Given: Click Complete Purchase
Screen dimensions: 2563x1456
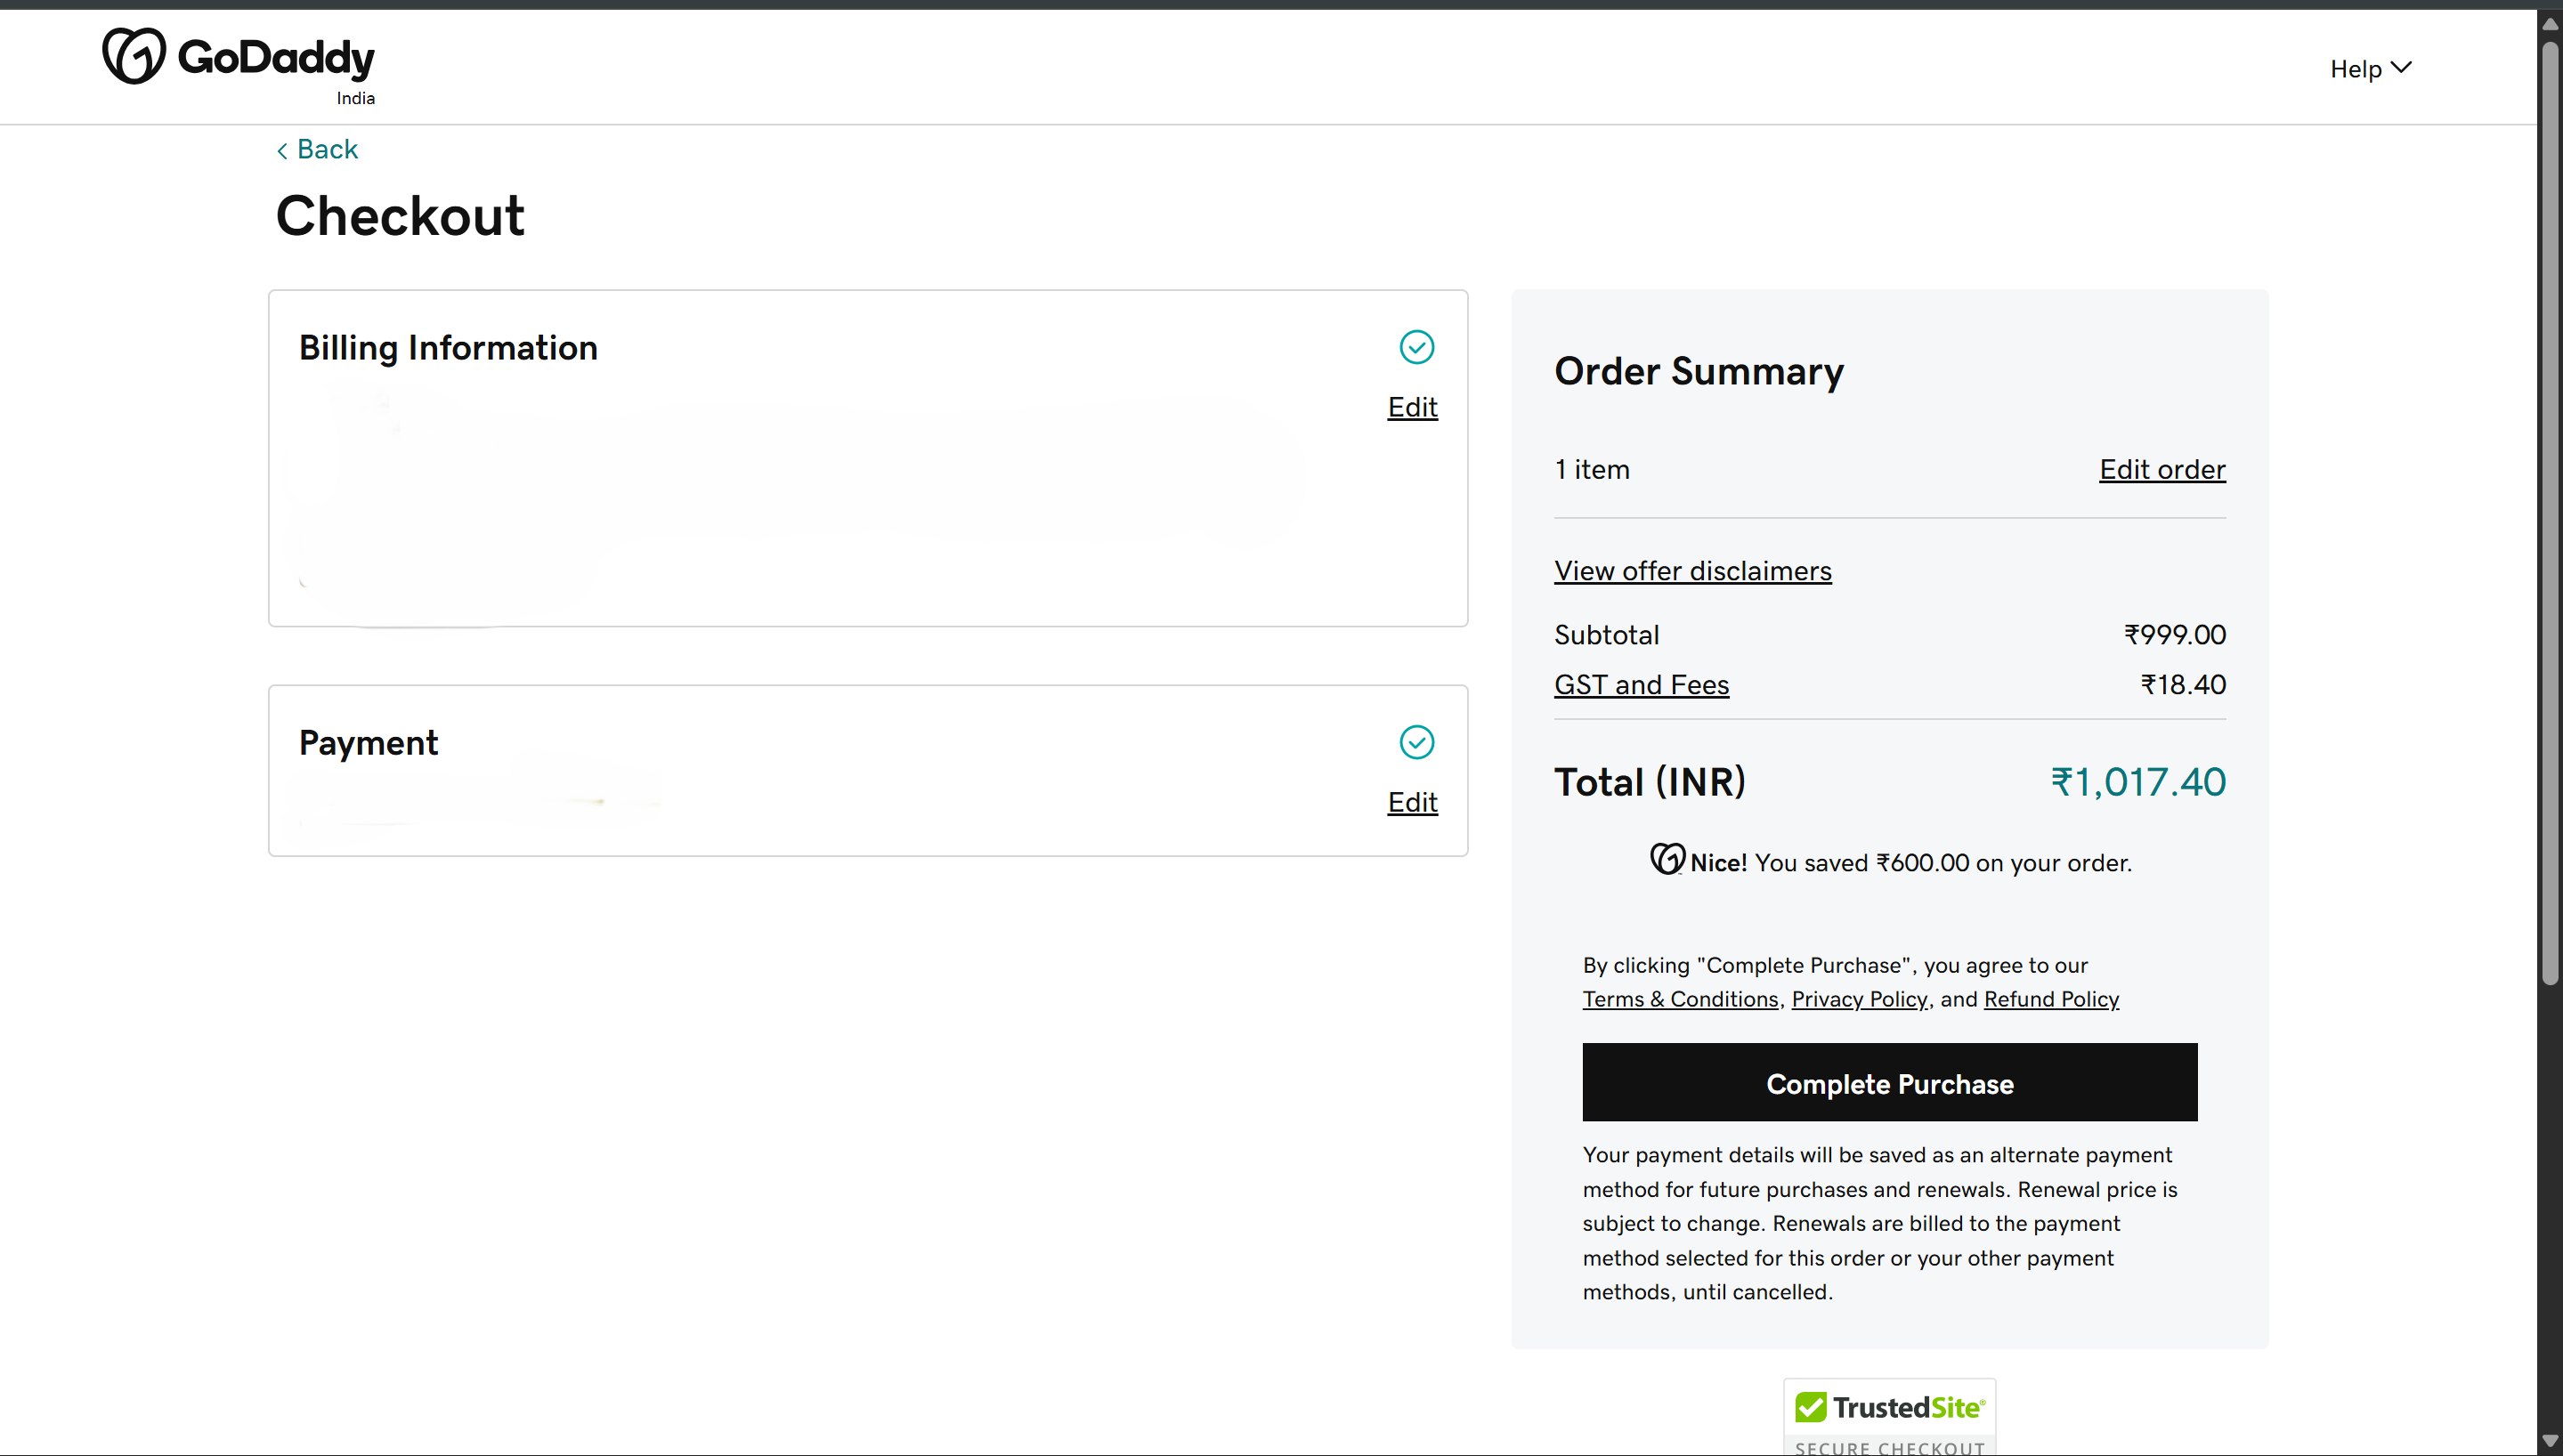Looking at the screenshot, I should pos(1889,1083).
